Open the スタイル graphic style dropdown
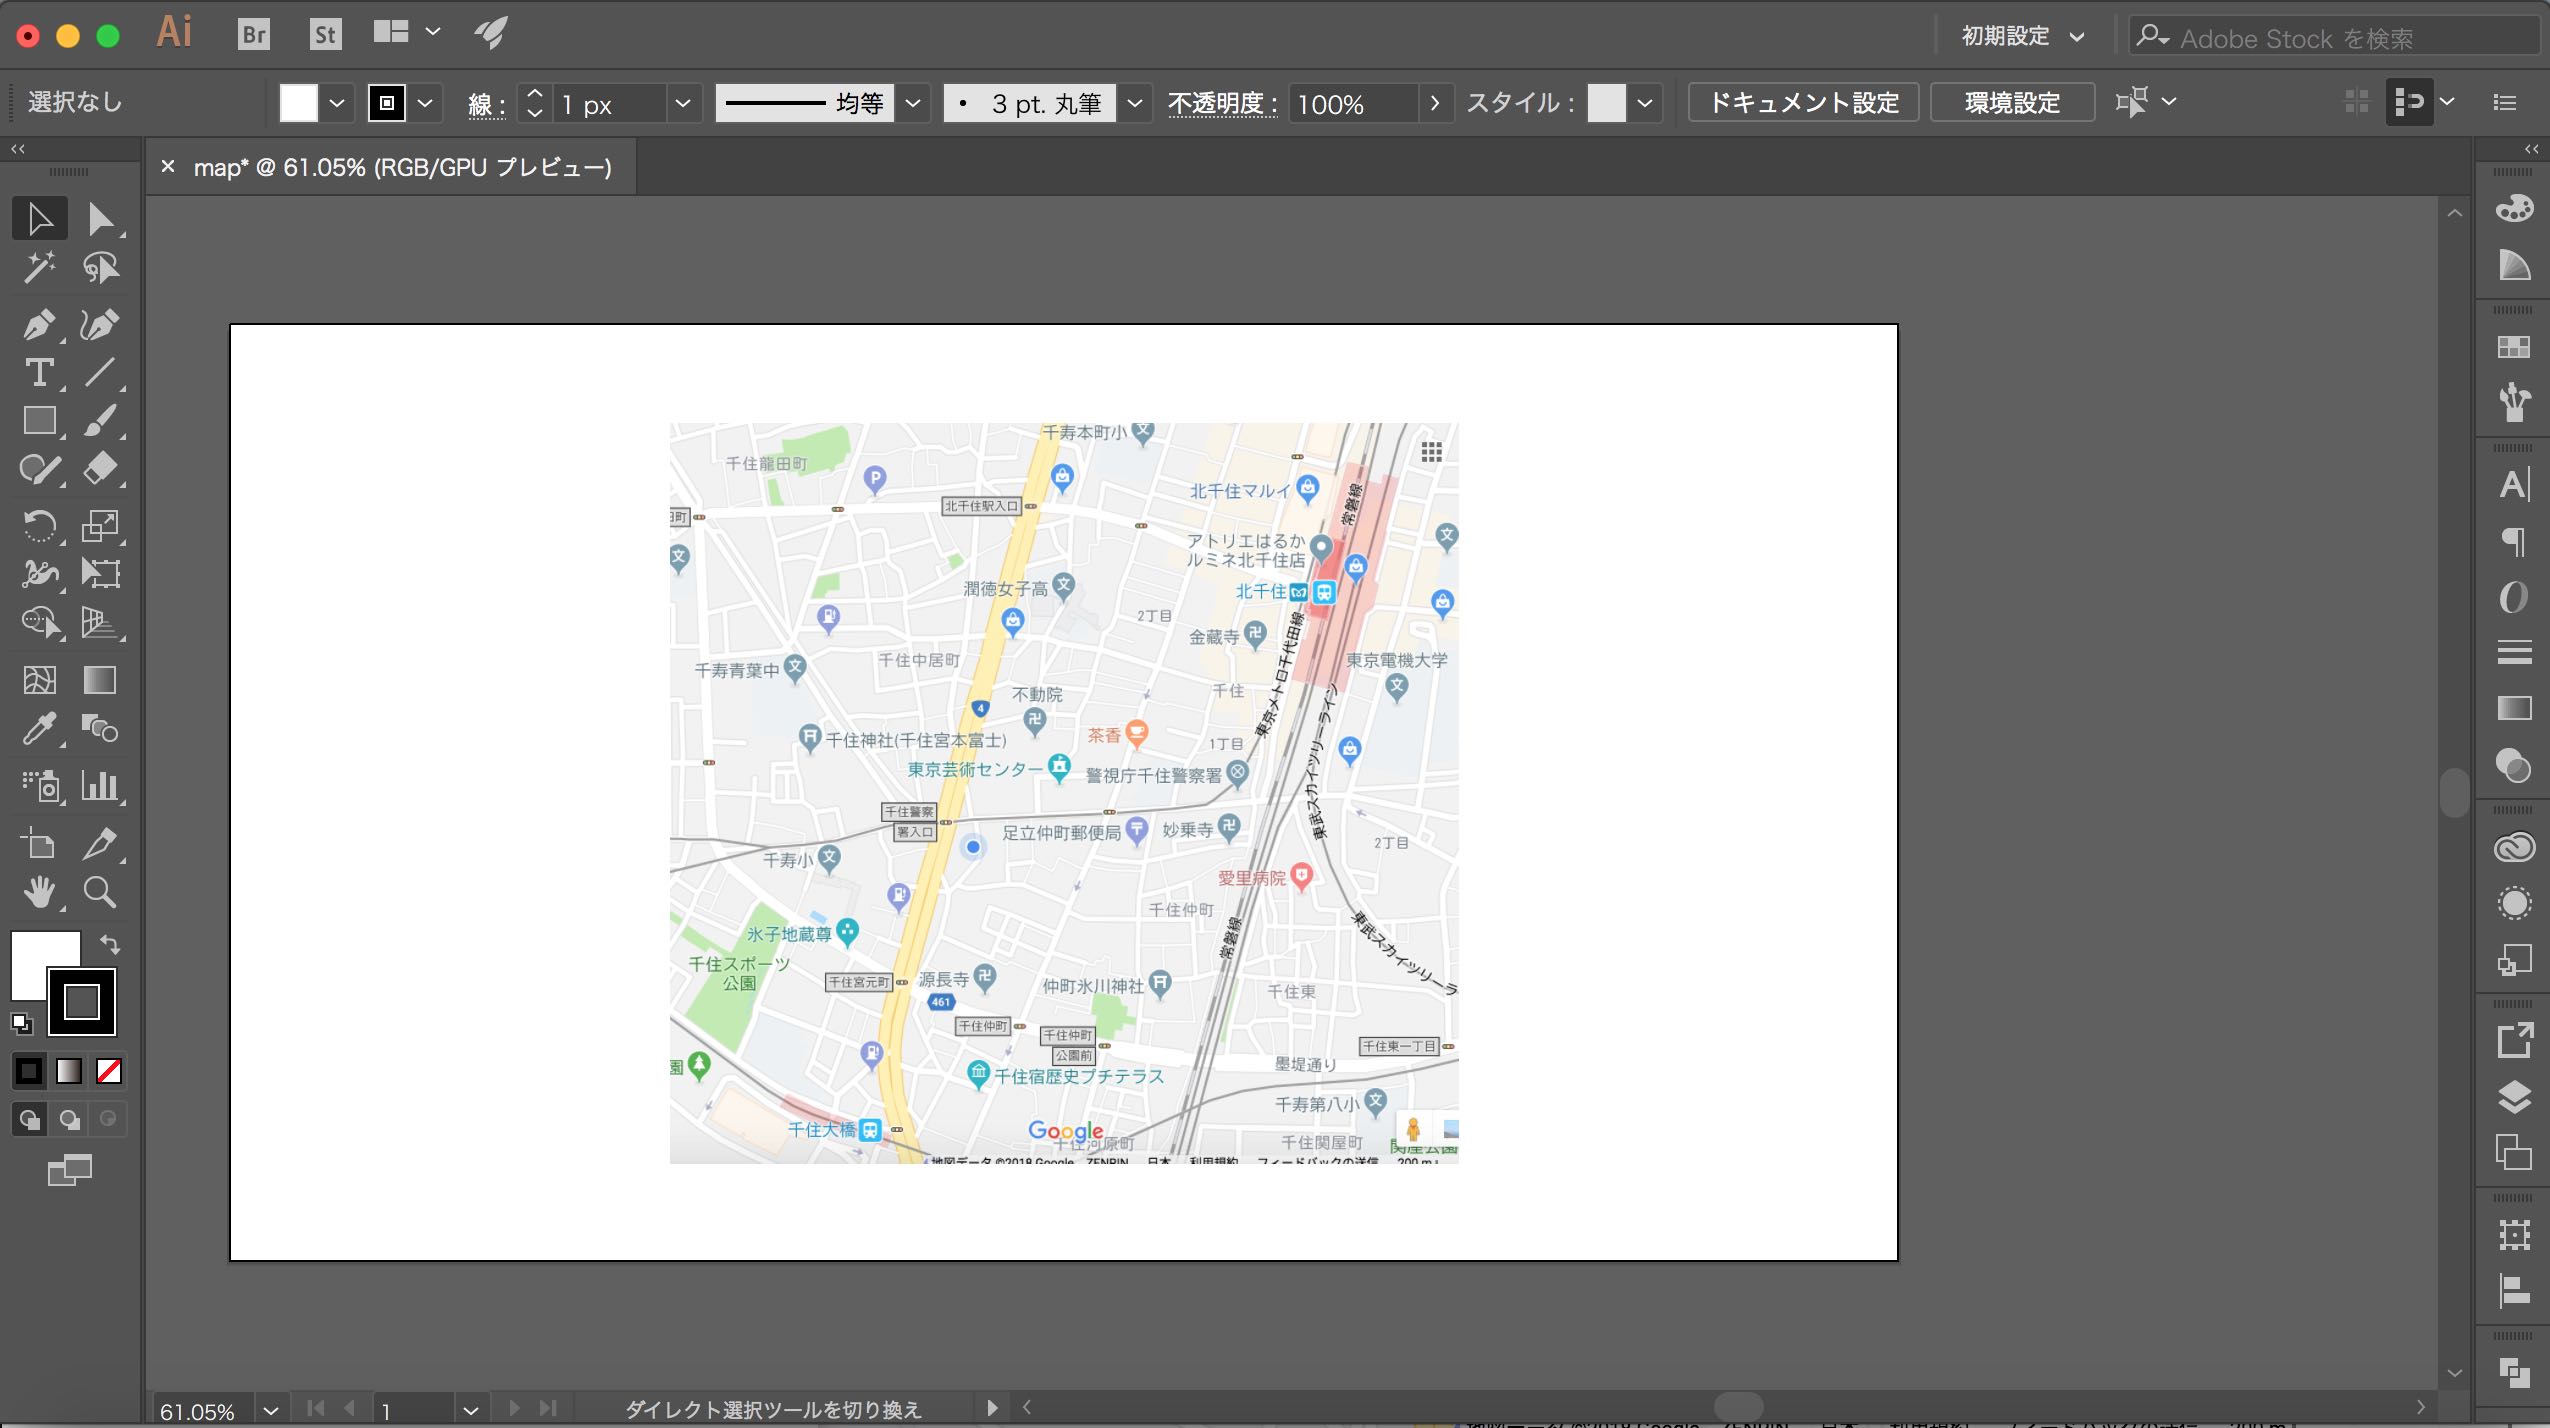 [1645, 103]
